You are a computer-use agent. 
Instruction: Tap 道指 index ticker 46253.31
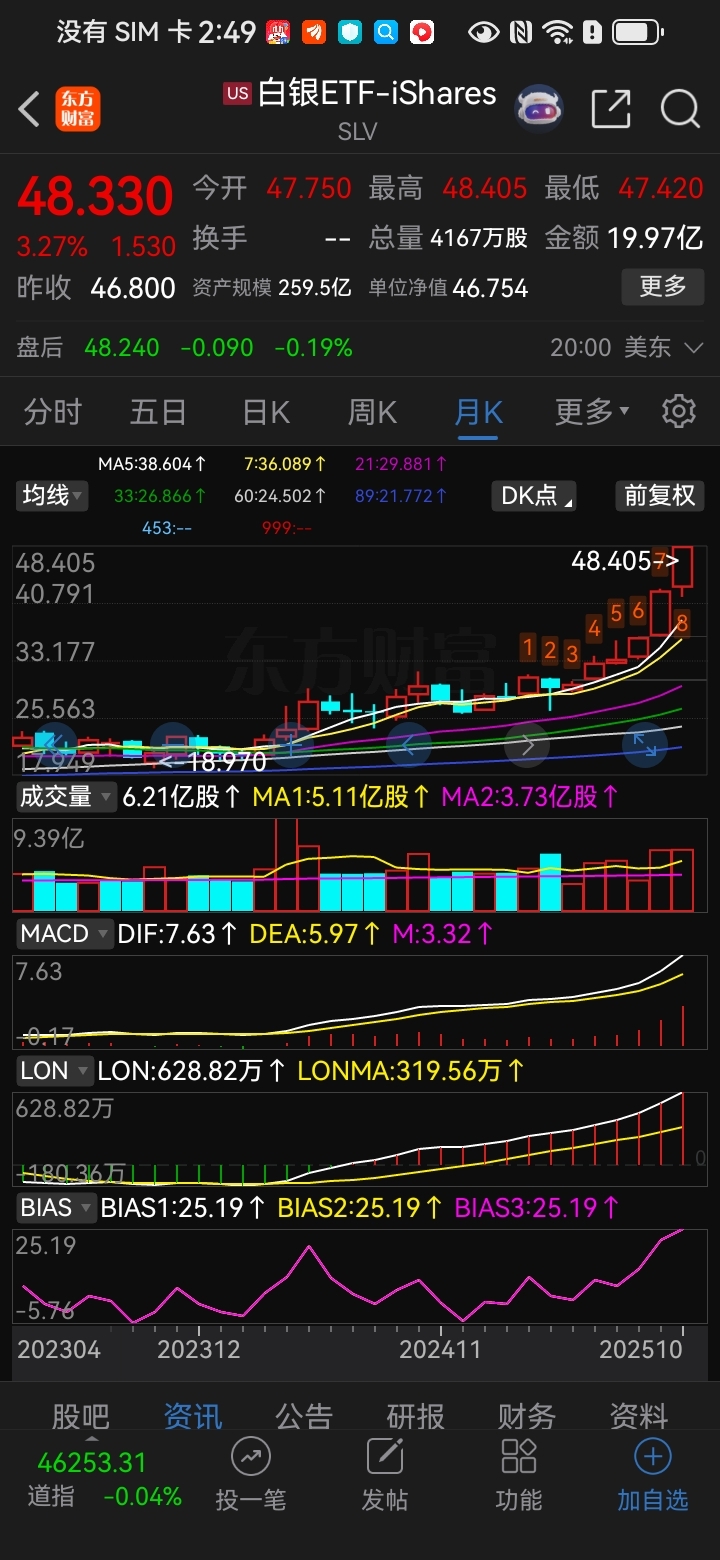click(x=92, y=1462)
